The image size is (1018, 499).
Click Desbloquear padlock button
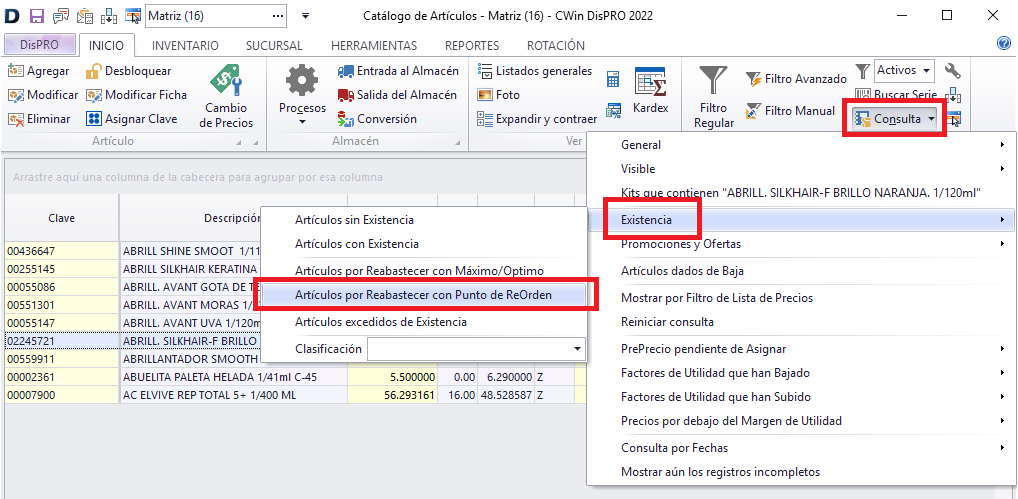point(129,71)
